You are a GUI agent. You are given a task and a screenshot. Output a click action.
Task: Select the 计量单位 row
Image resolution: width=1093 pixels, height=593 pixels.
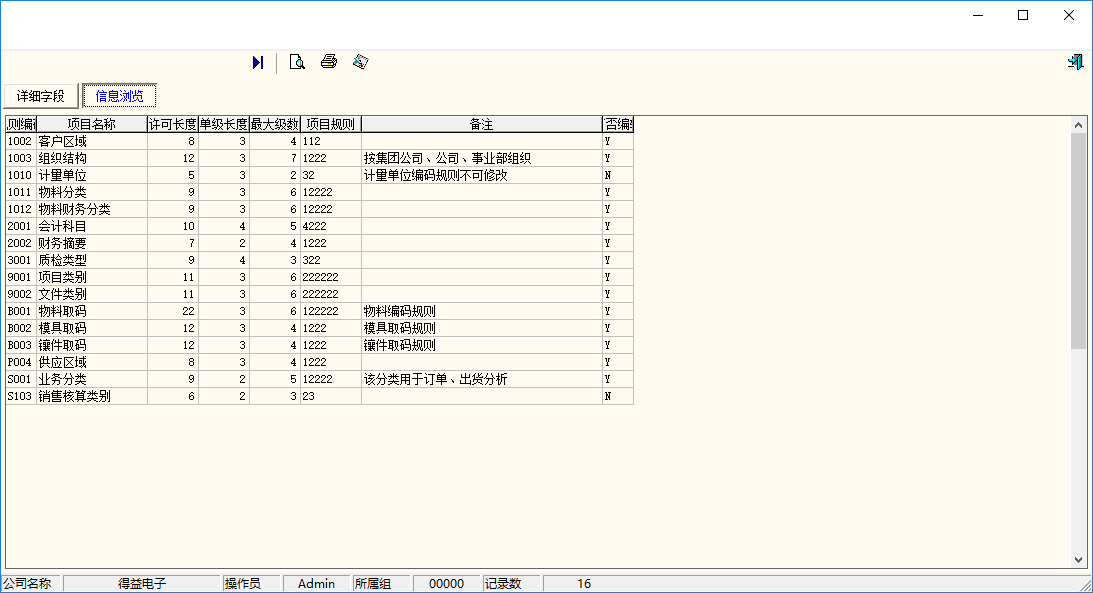(x=319, y=176)
